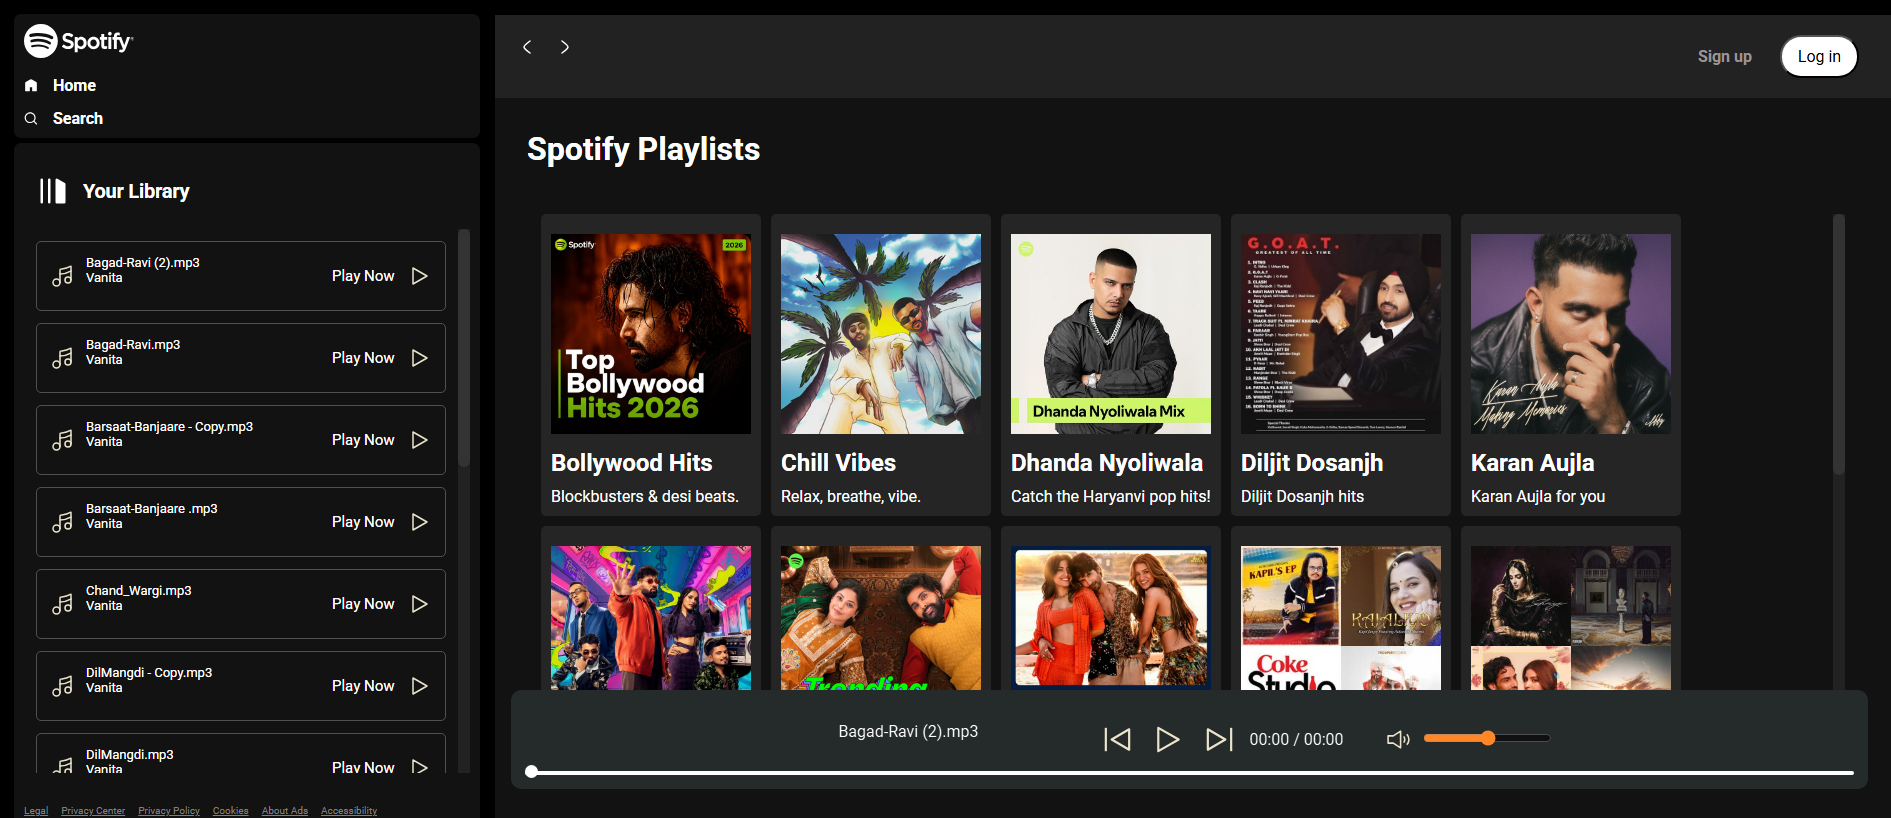The image size is (1891, 818).
Task: Open the Diljit Dosanjh G.O.A.T. cover art
Action: [x=1341, y=334]
